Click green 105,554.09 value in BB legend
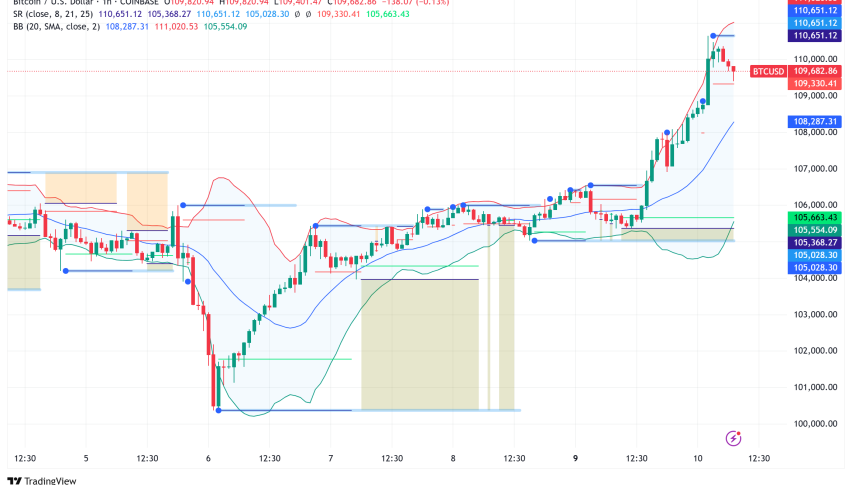Viewport: 852px width, 485px height. (x=225, y=27)
